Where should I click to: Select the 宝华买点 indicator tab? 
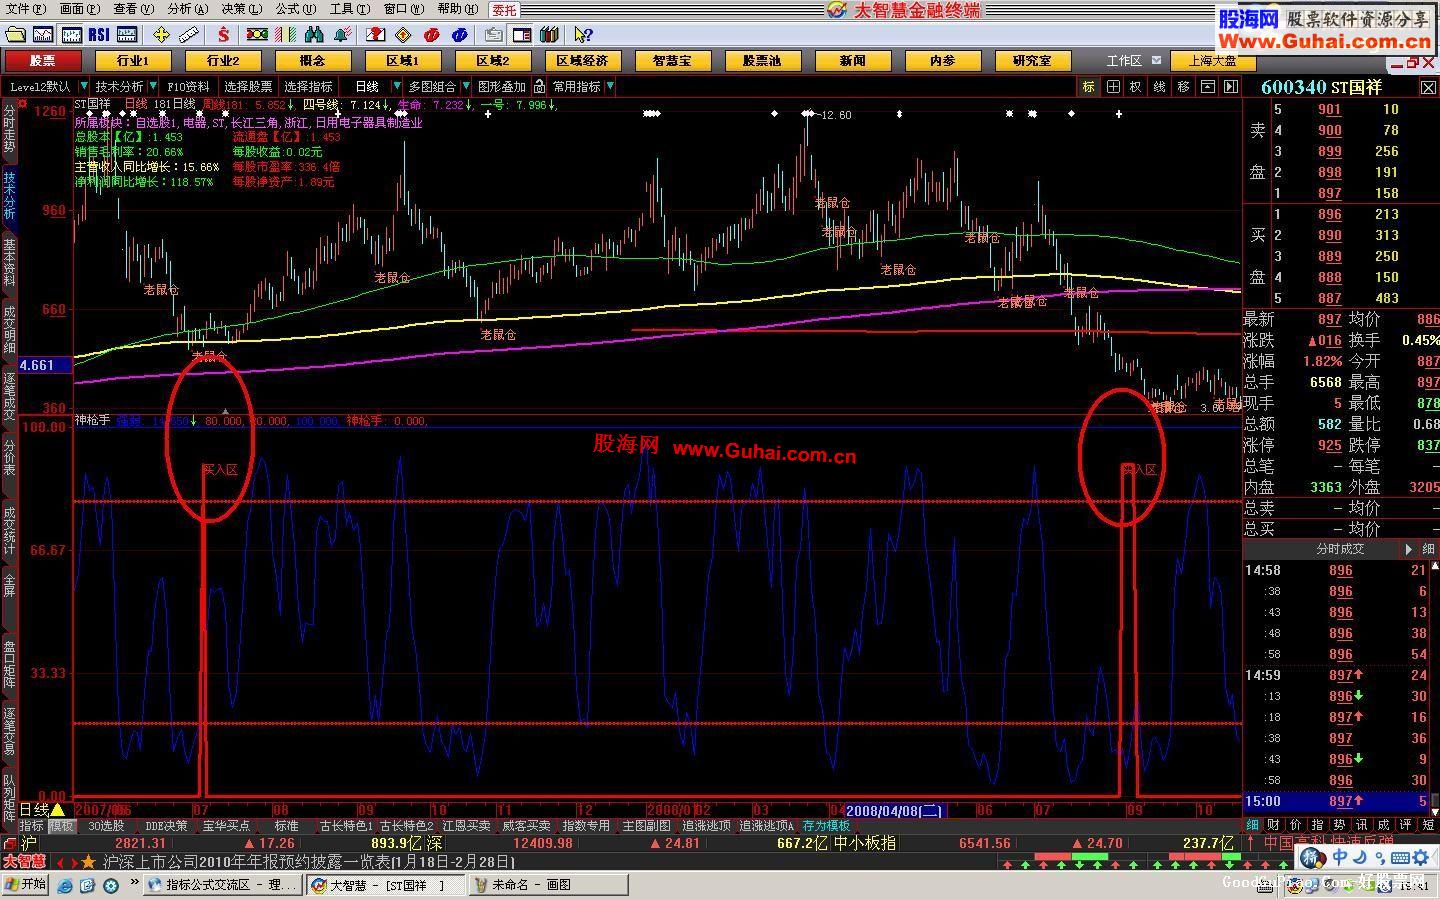(x=226, y=826)
